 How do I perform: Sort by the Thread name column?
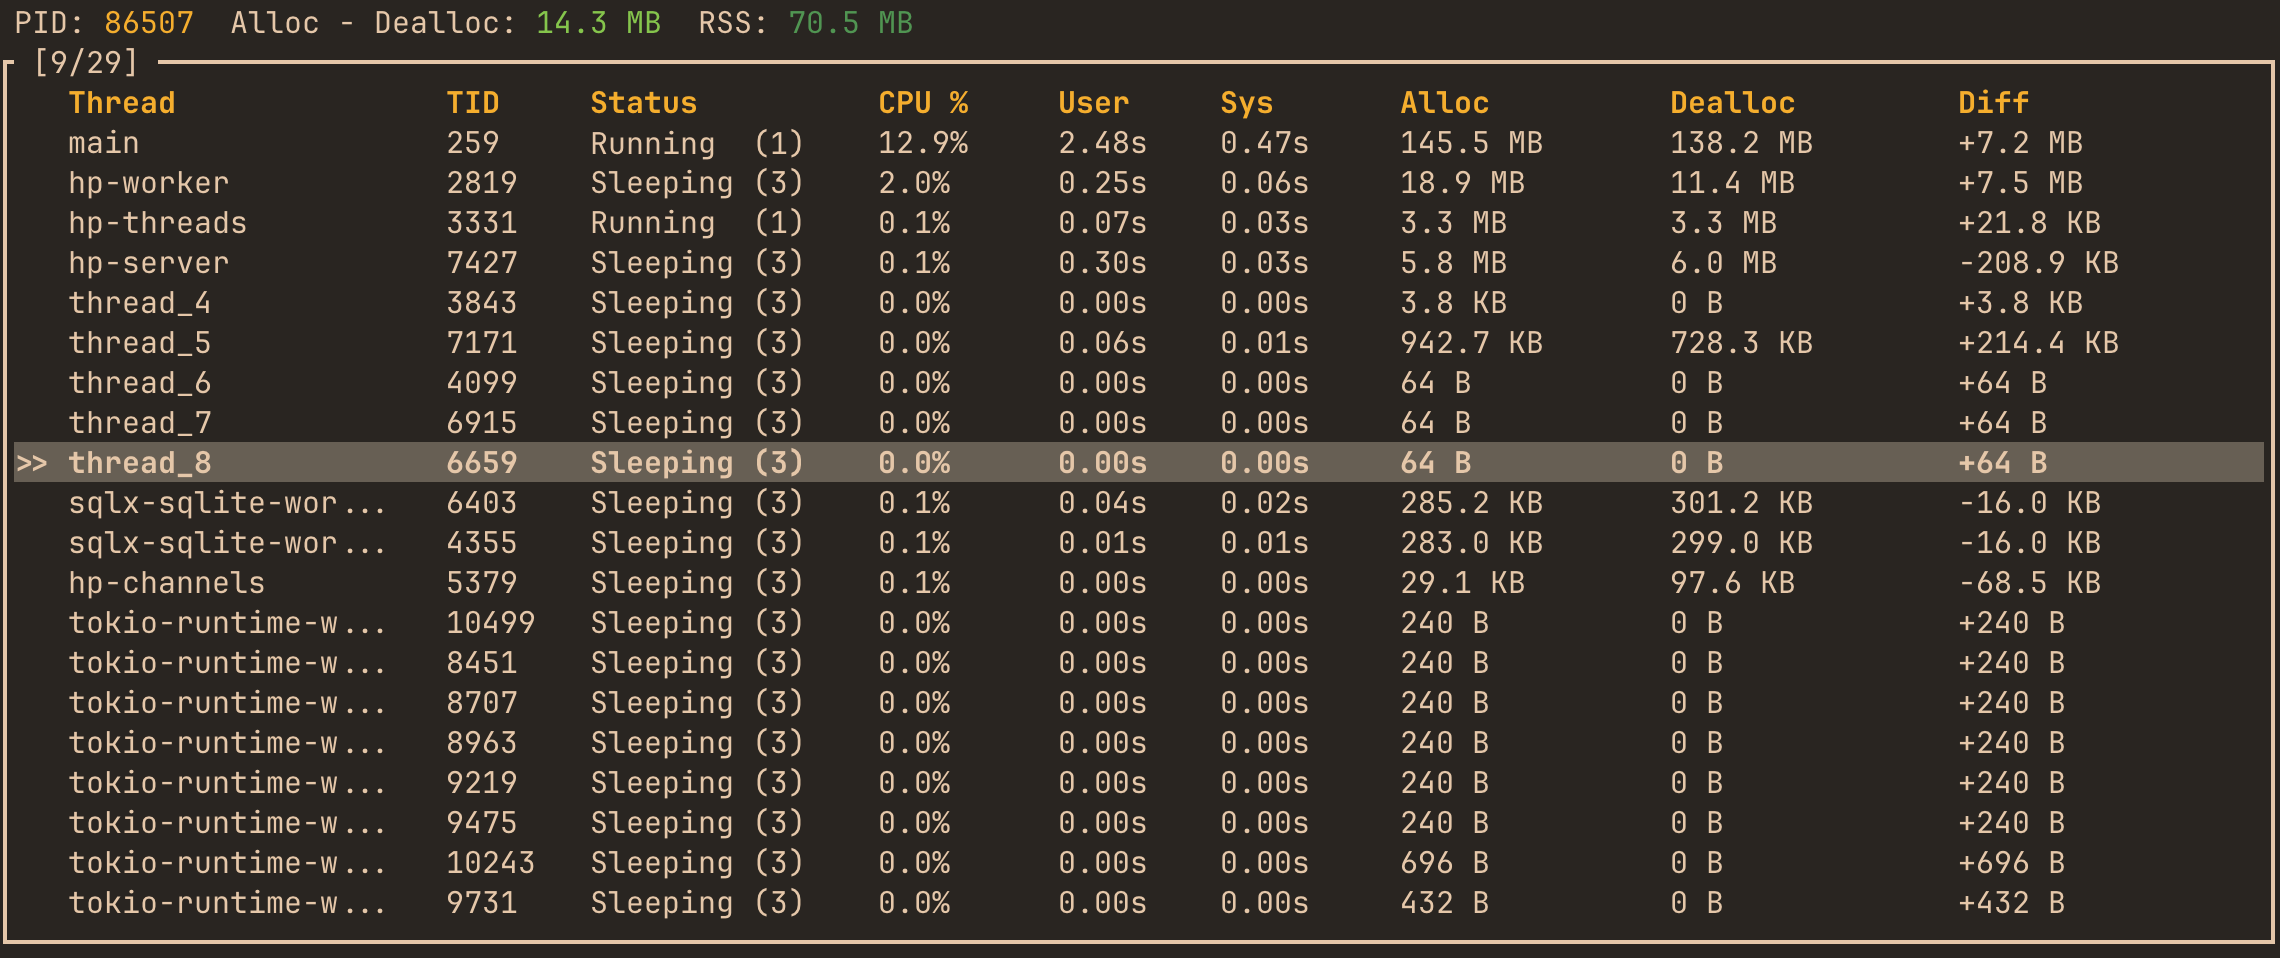[122, 102]
